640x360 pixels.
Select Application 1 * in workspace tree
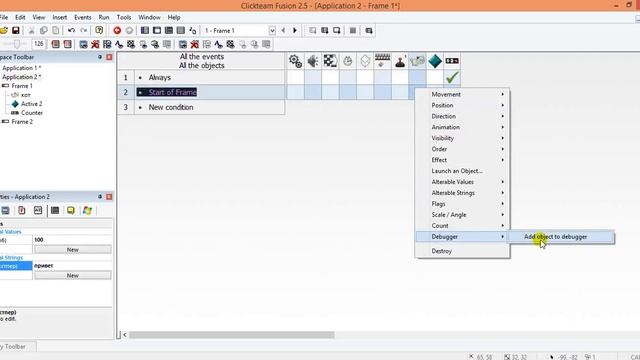point(22,68)
